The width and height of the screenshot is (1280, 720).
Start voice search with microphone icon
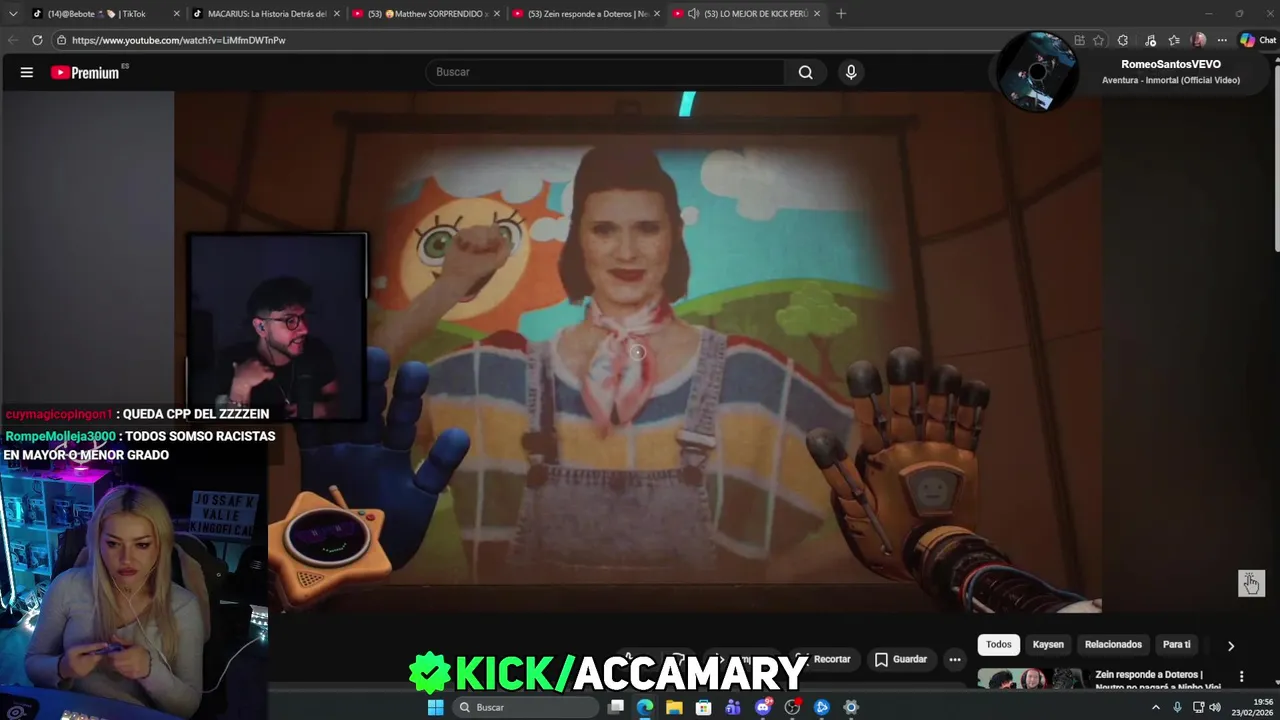pyautogui.click(x=851, y=72)
